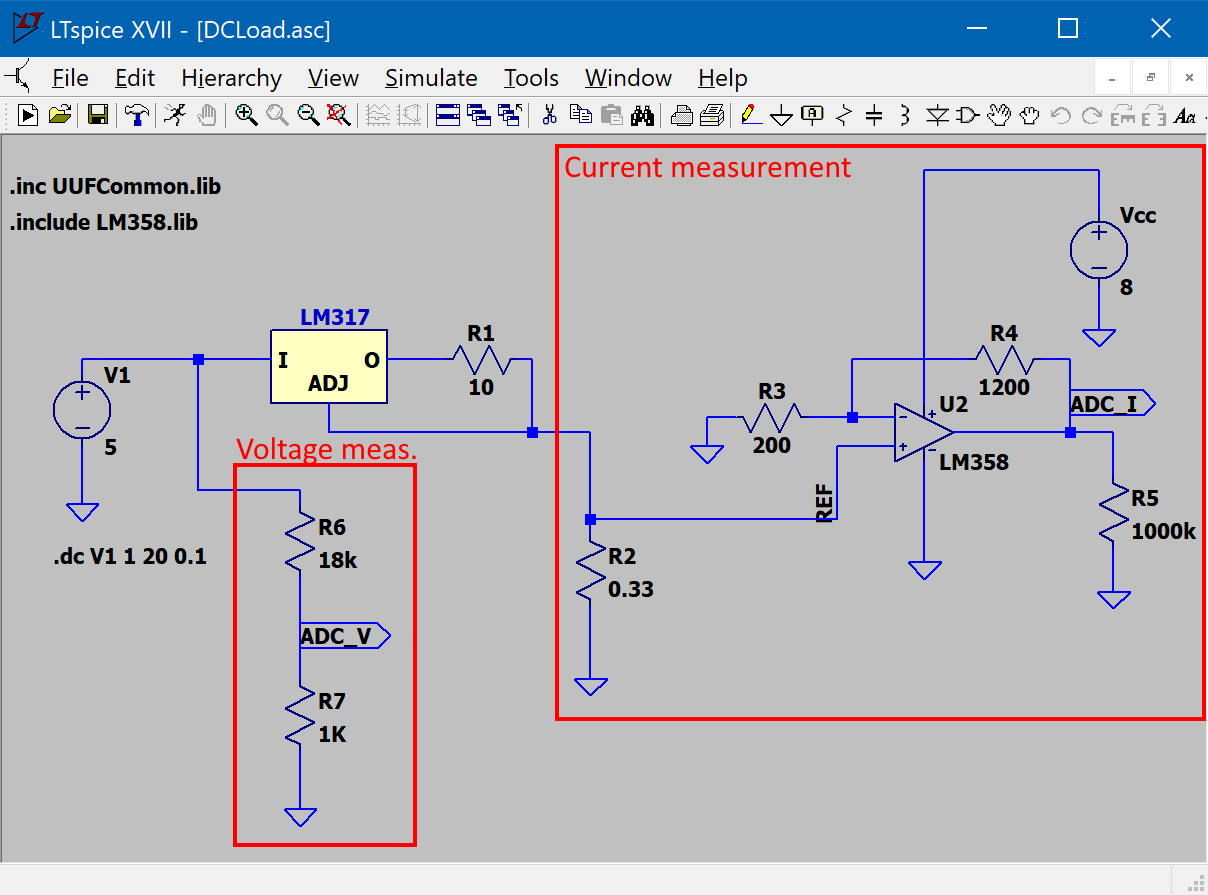
Task: Restore the inner document window
Action: click(x=1151, y=77)
